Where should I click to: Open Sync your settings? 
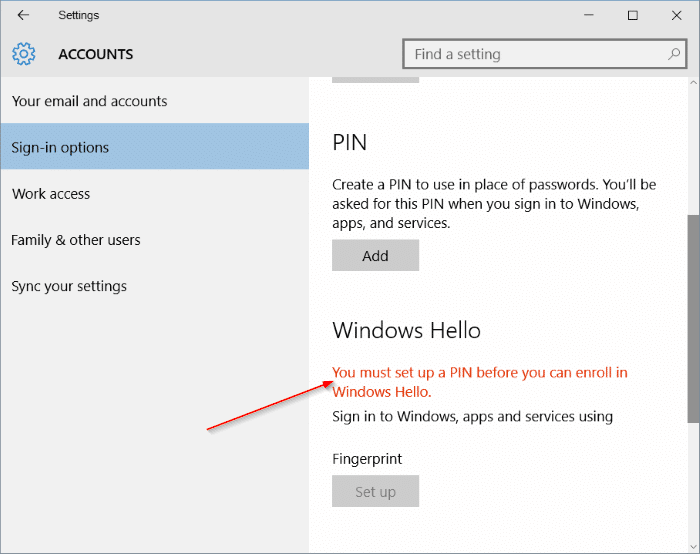point(154,286)
